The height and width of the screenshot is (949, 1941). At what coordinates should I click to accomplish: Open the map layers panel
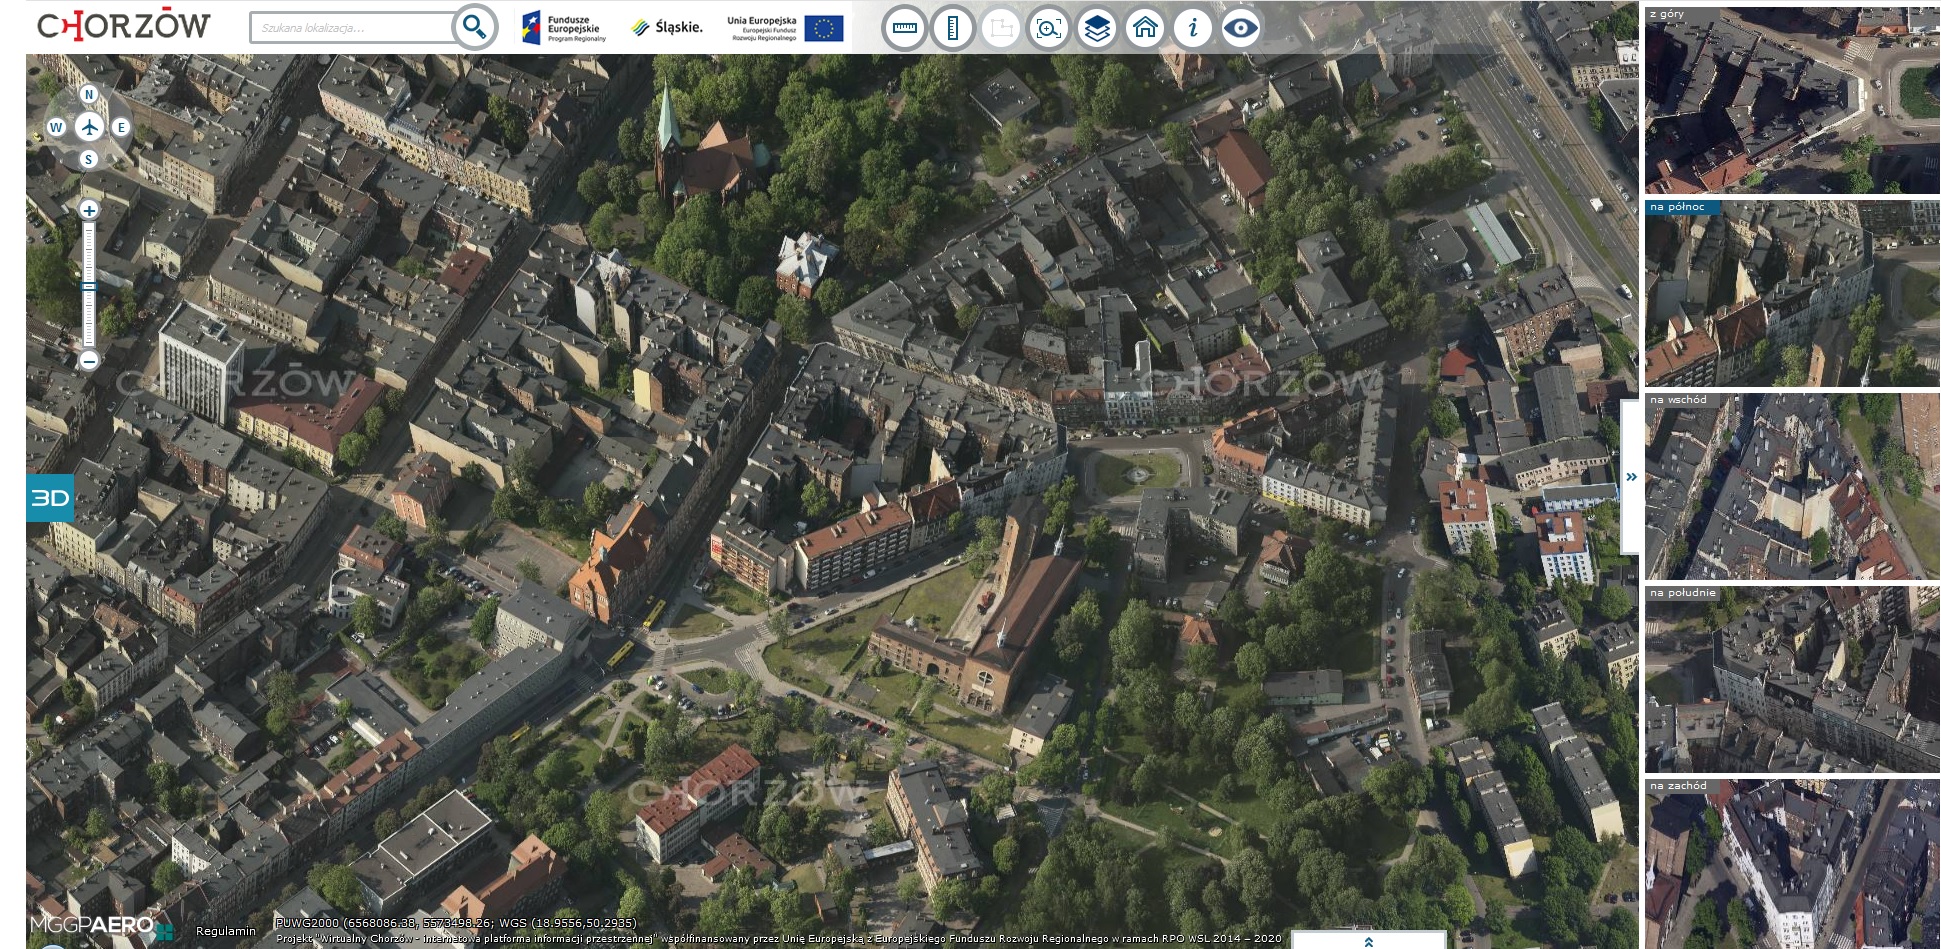coord(1097,28)
